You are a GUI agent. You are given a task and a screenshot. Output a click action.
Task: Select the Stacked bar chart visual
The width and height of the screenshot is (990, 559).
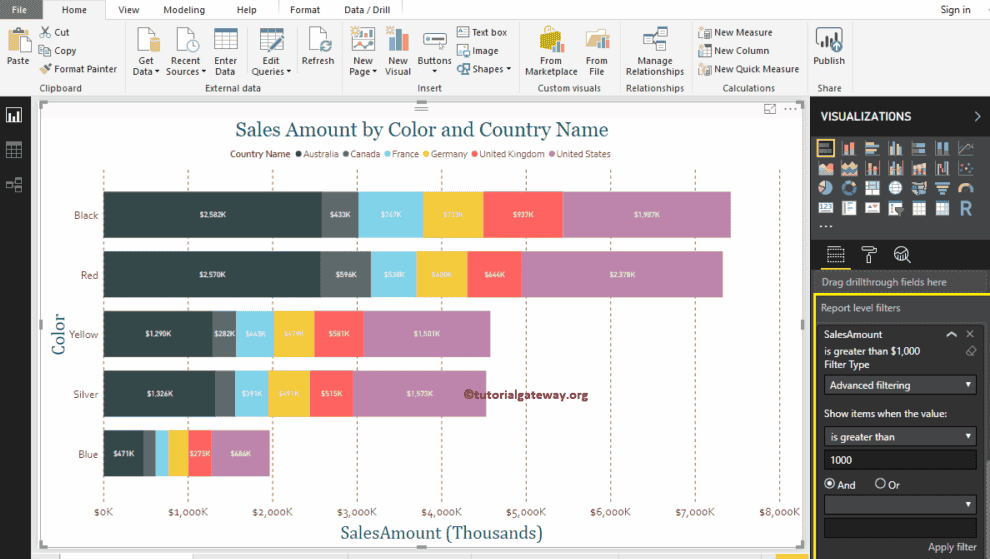[825, 148]
